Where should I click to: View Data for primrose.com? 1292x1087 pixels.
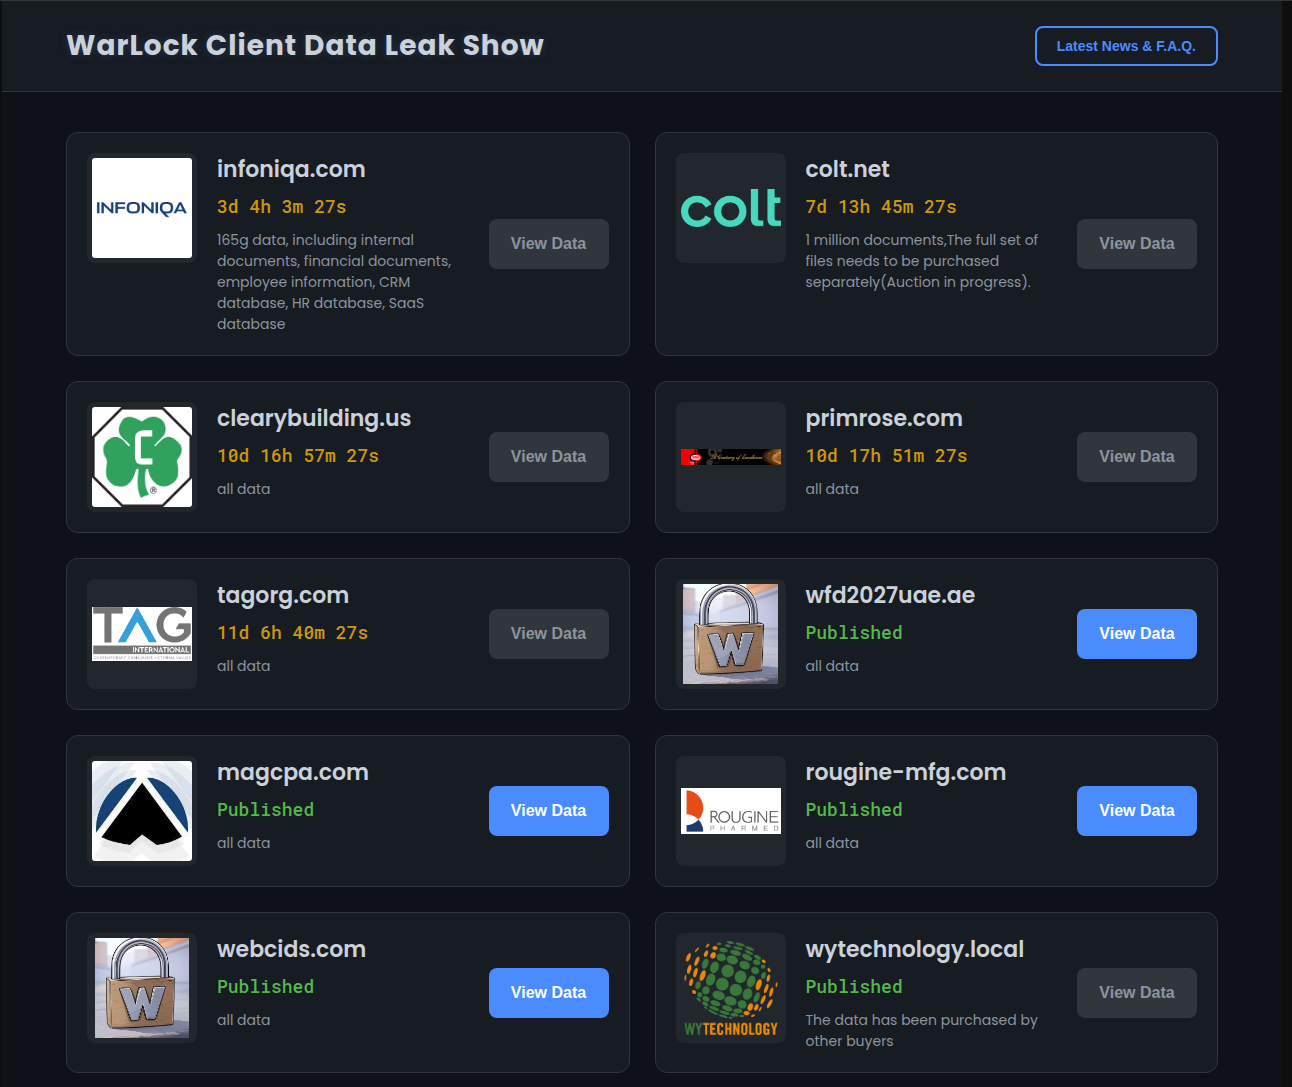(1137, 457)
